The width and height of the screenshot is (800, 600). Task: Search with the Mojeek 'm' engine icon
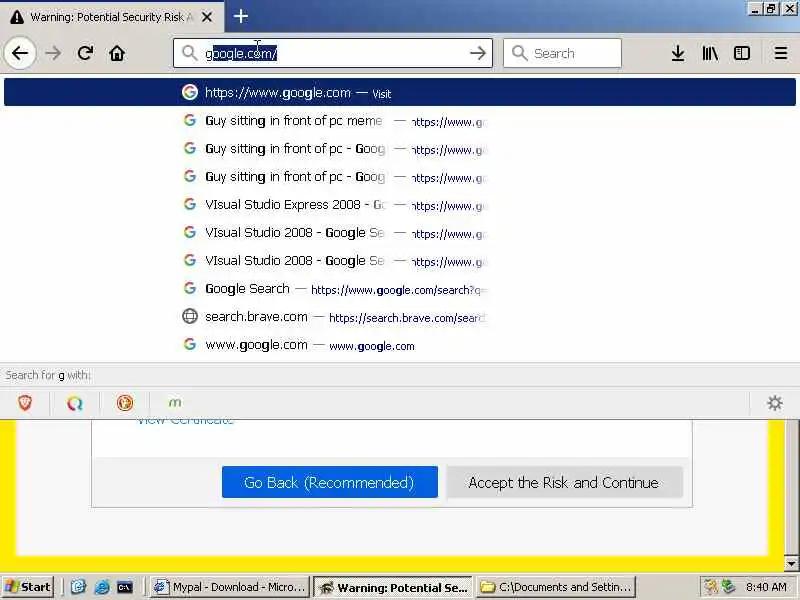pyautogui.click(x=174, y=403)
